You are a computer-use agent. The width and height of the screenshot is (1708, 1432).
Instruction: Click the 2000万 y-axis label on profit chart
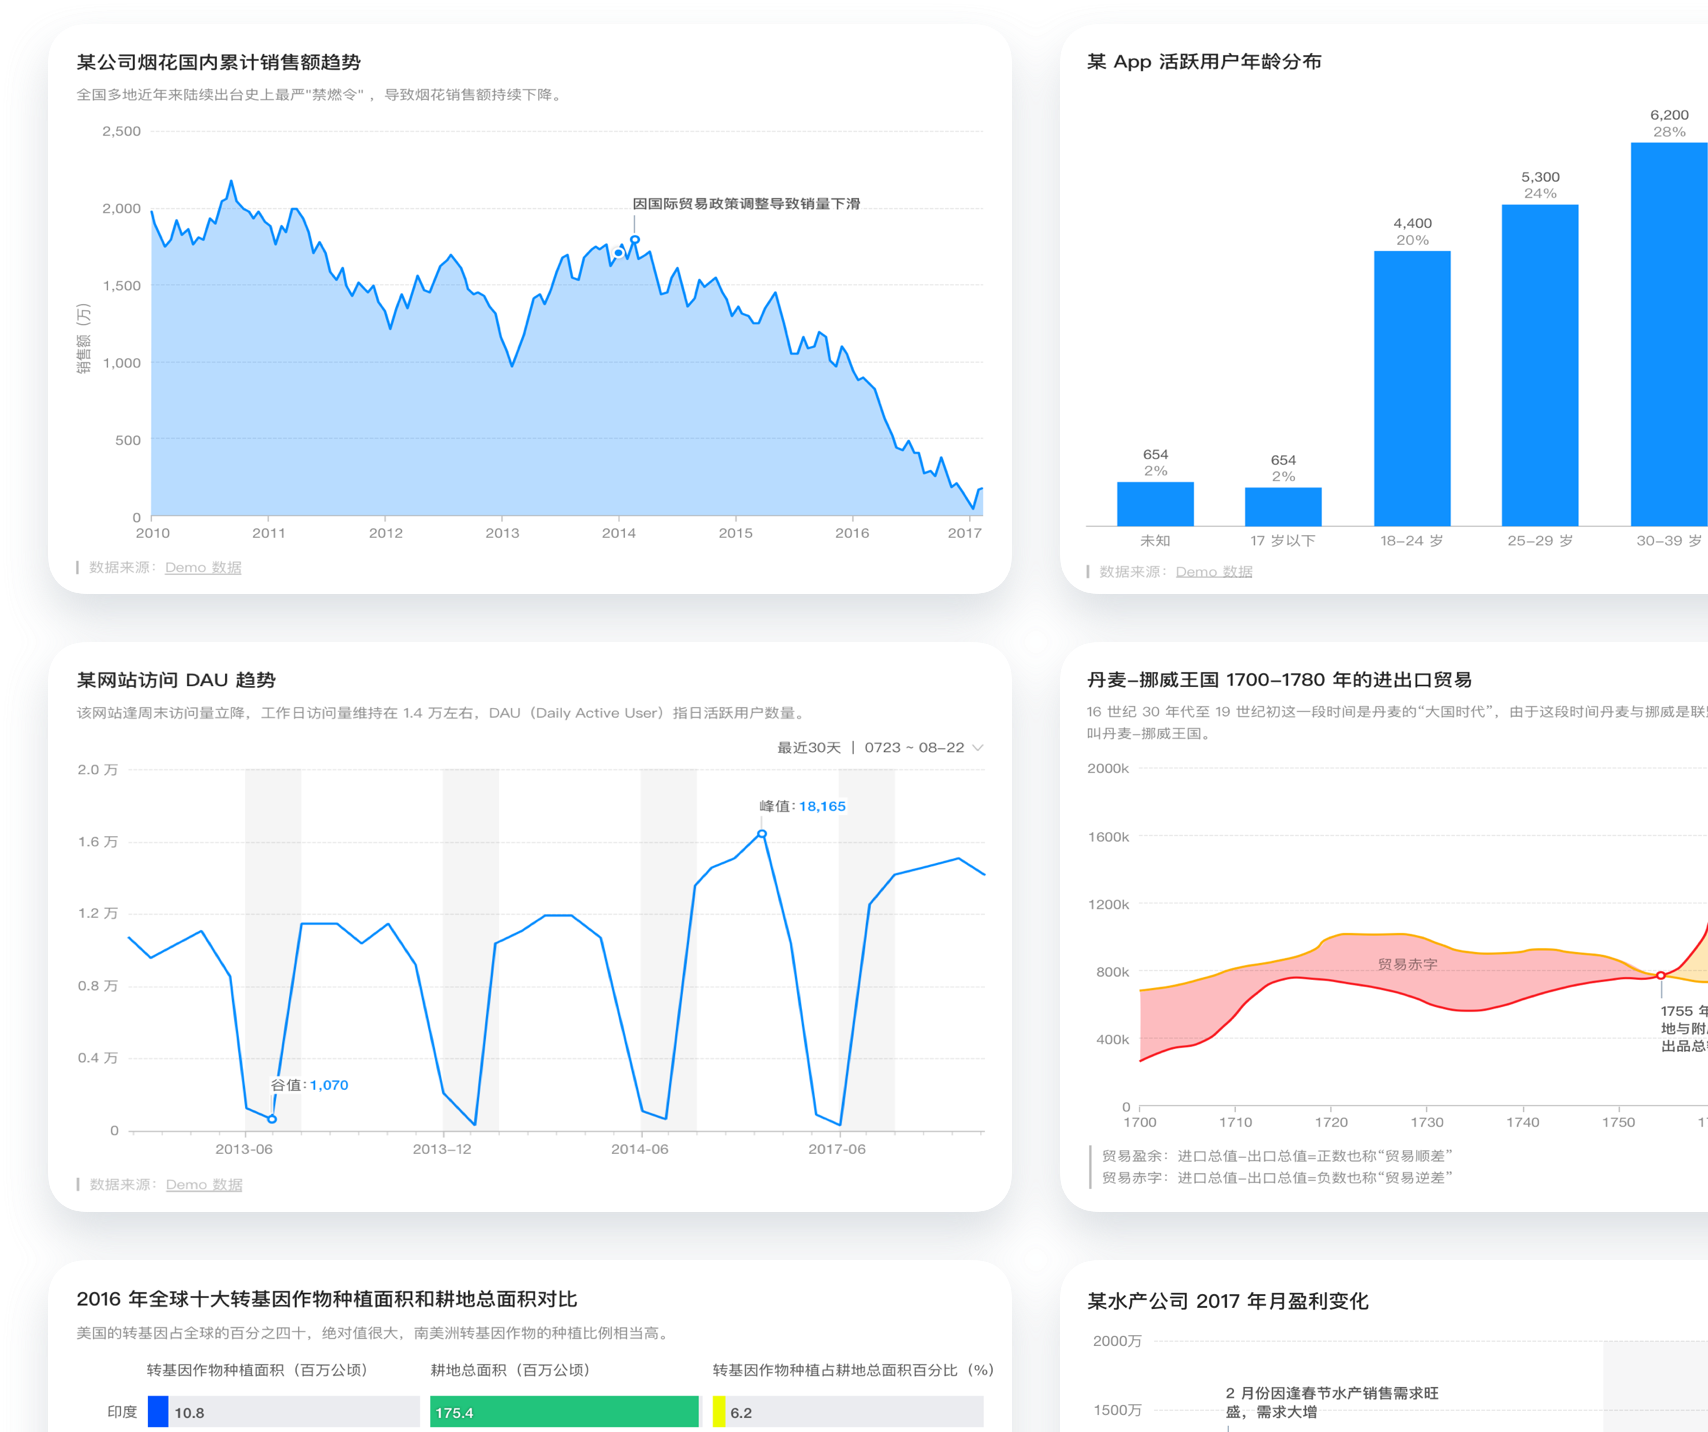pos(1118,1341)
